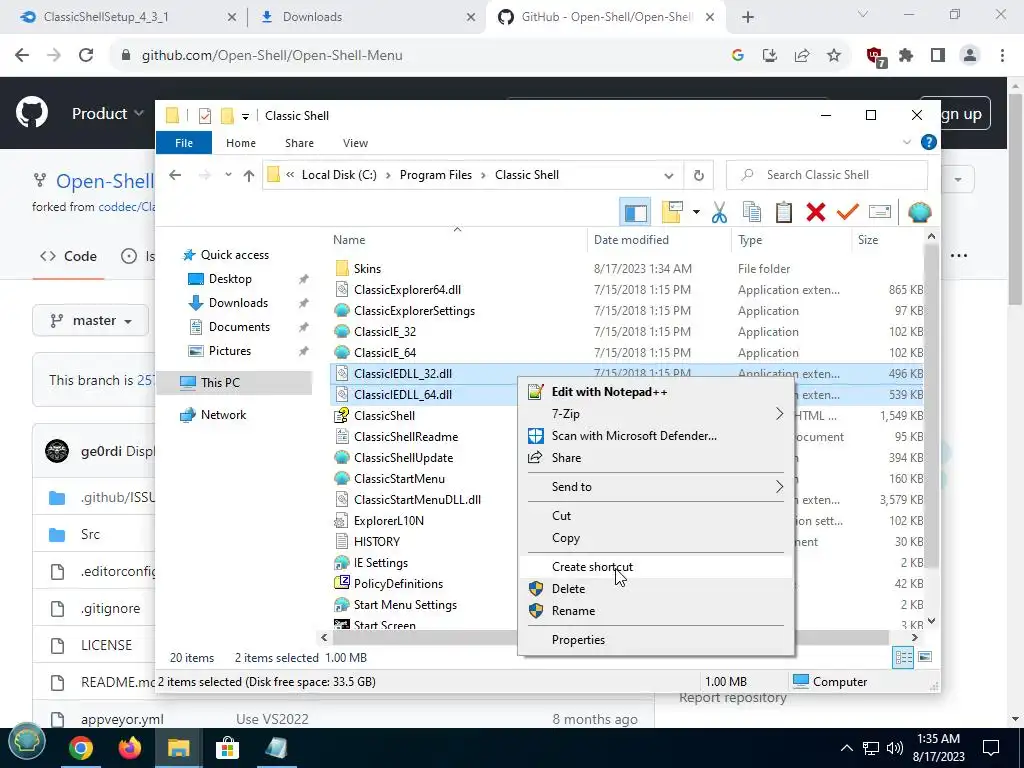Viewport: 1024px width, 768px height.
Task: Click Classic Shell start button on taskbar
Action: pos(26,743)
